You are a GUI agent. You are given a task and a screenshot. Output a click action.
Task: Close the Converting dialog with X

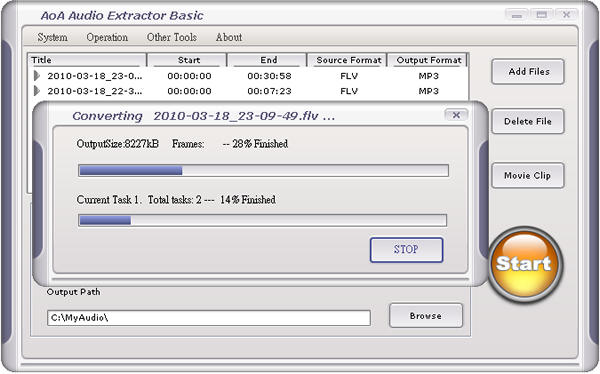(456, 115)
